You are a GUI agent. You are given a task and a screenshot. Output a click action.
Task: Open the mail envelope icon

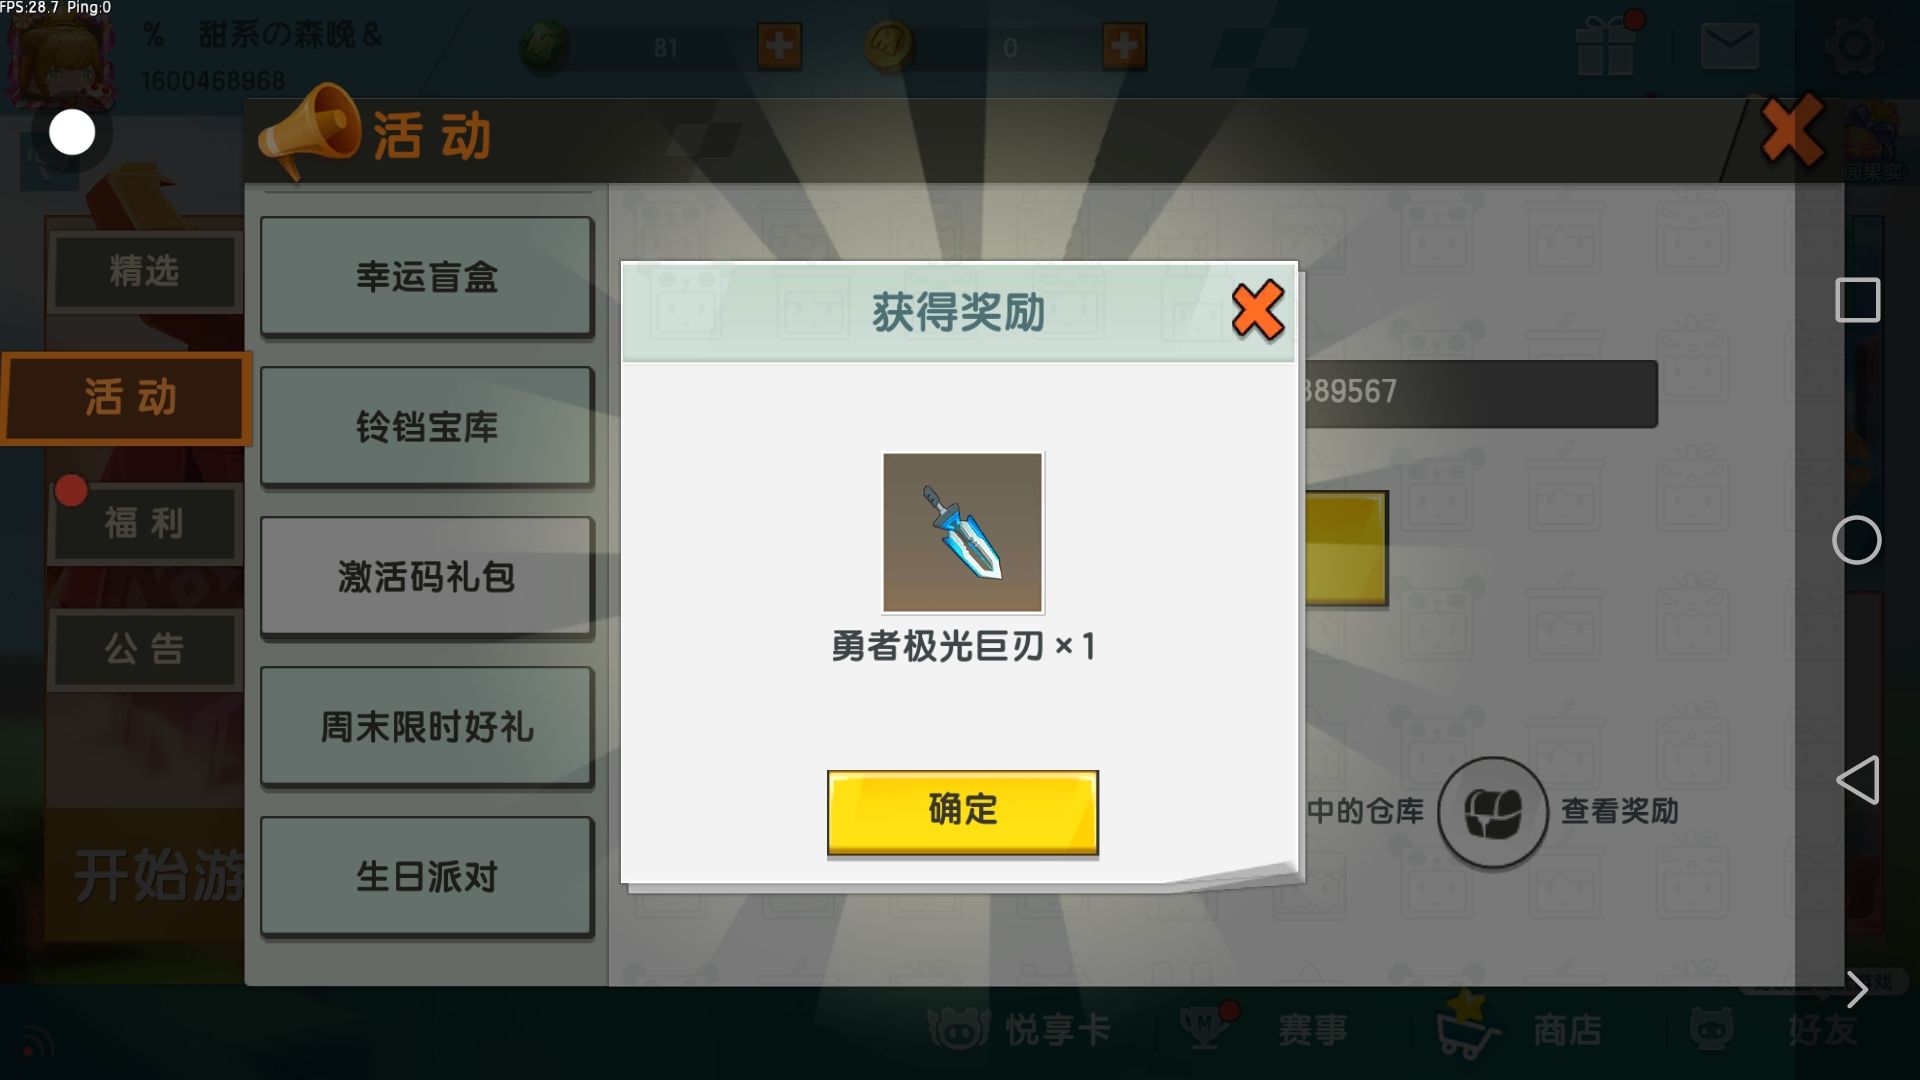1729,46
